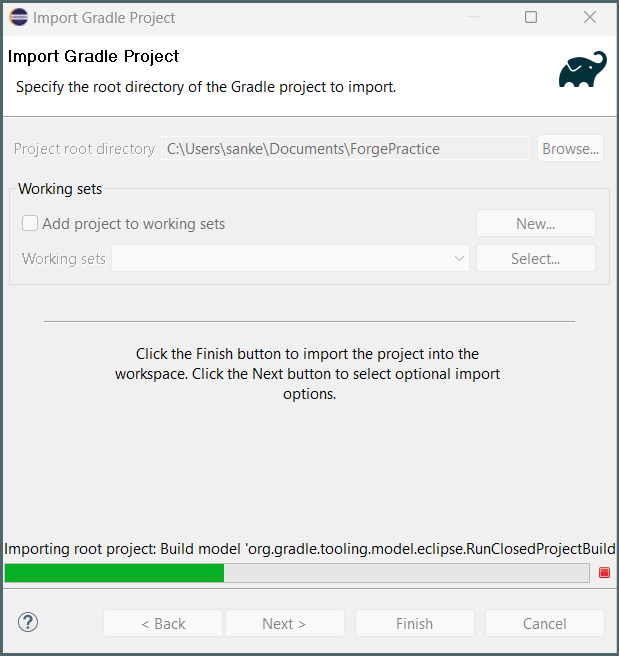Click the Import Gradle Project title bar text
The height and width of the screenshot is (656, 619).
coord(104,17)
